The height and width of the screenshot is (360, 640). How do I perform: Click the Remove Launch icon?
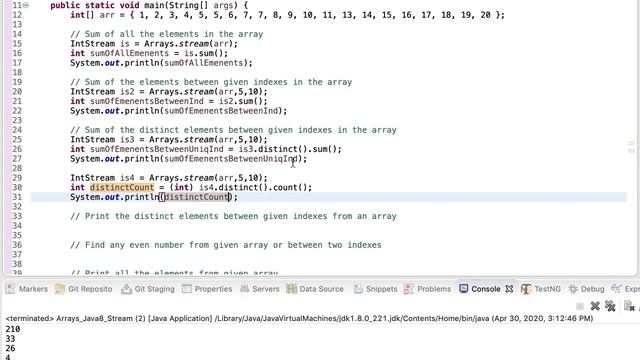click(595, 306)
